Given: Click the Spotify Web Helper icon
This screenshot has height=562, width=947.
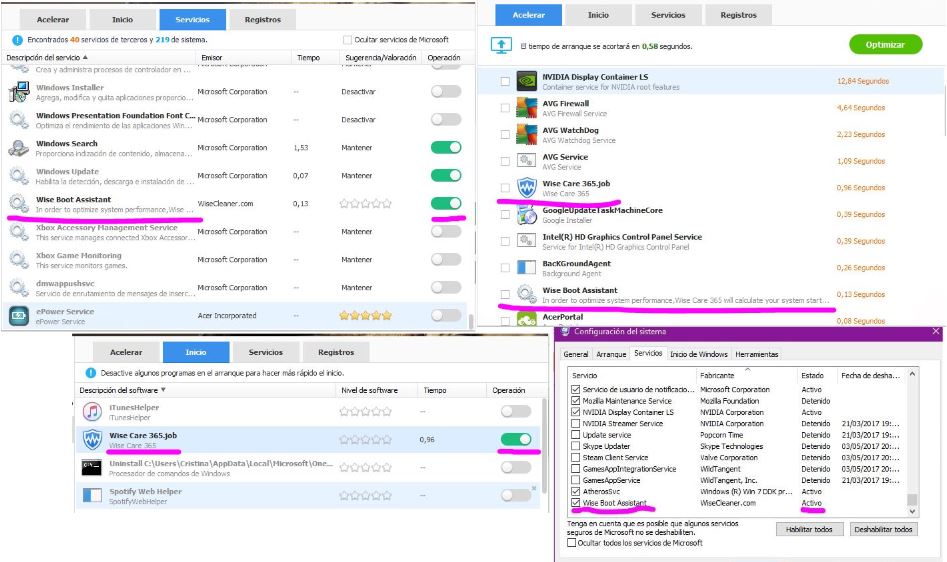Looking at the screenshot, I should [92, 496].
